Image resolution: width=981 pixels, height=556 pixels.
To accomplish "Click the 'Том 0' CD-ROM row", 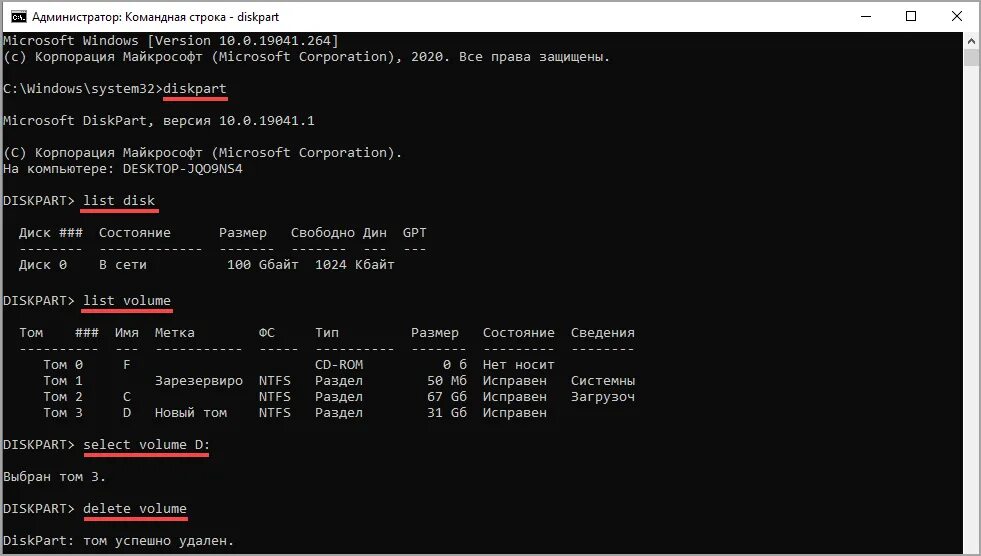I will point(298,365).
